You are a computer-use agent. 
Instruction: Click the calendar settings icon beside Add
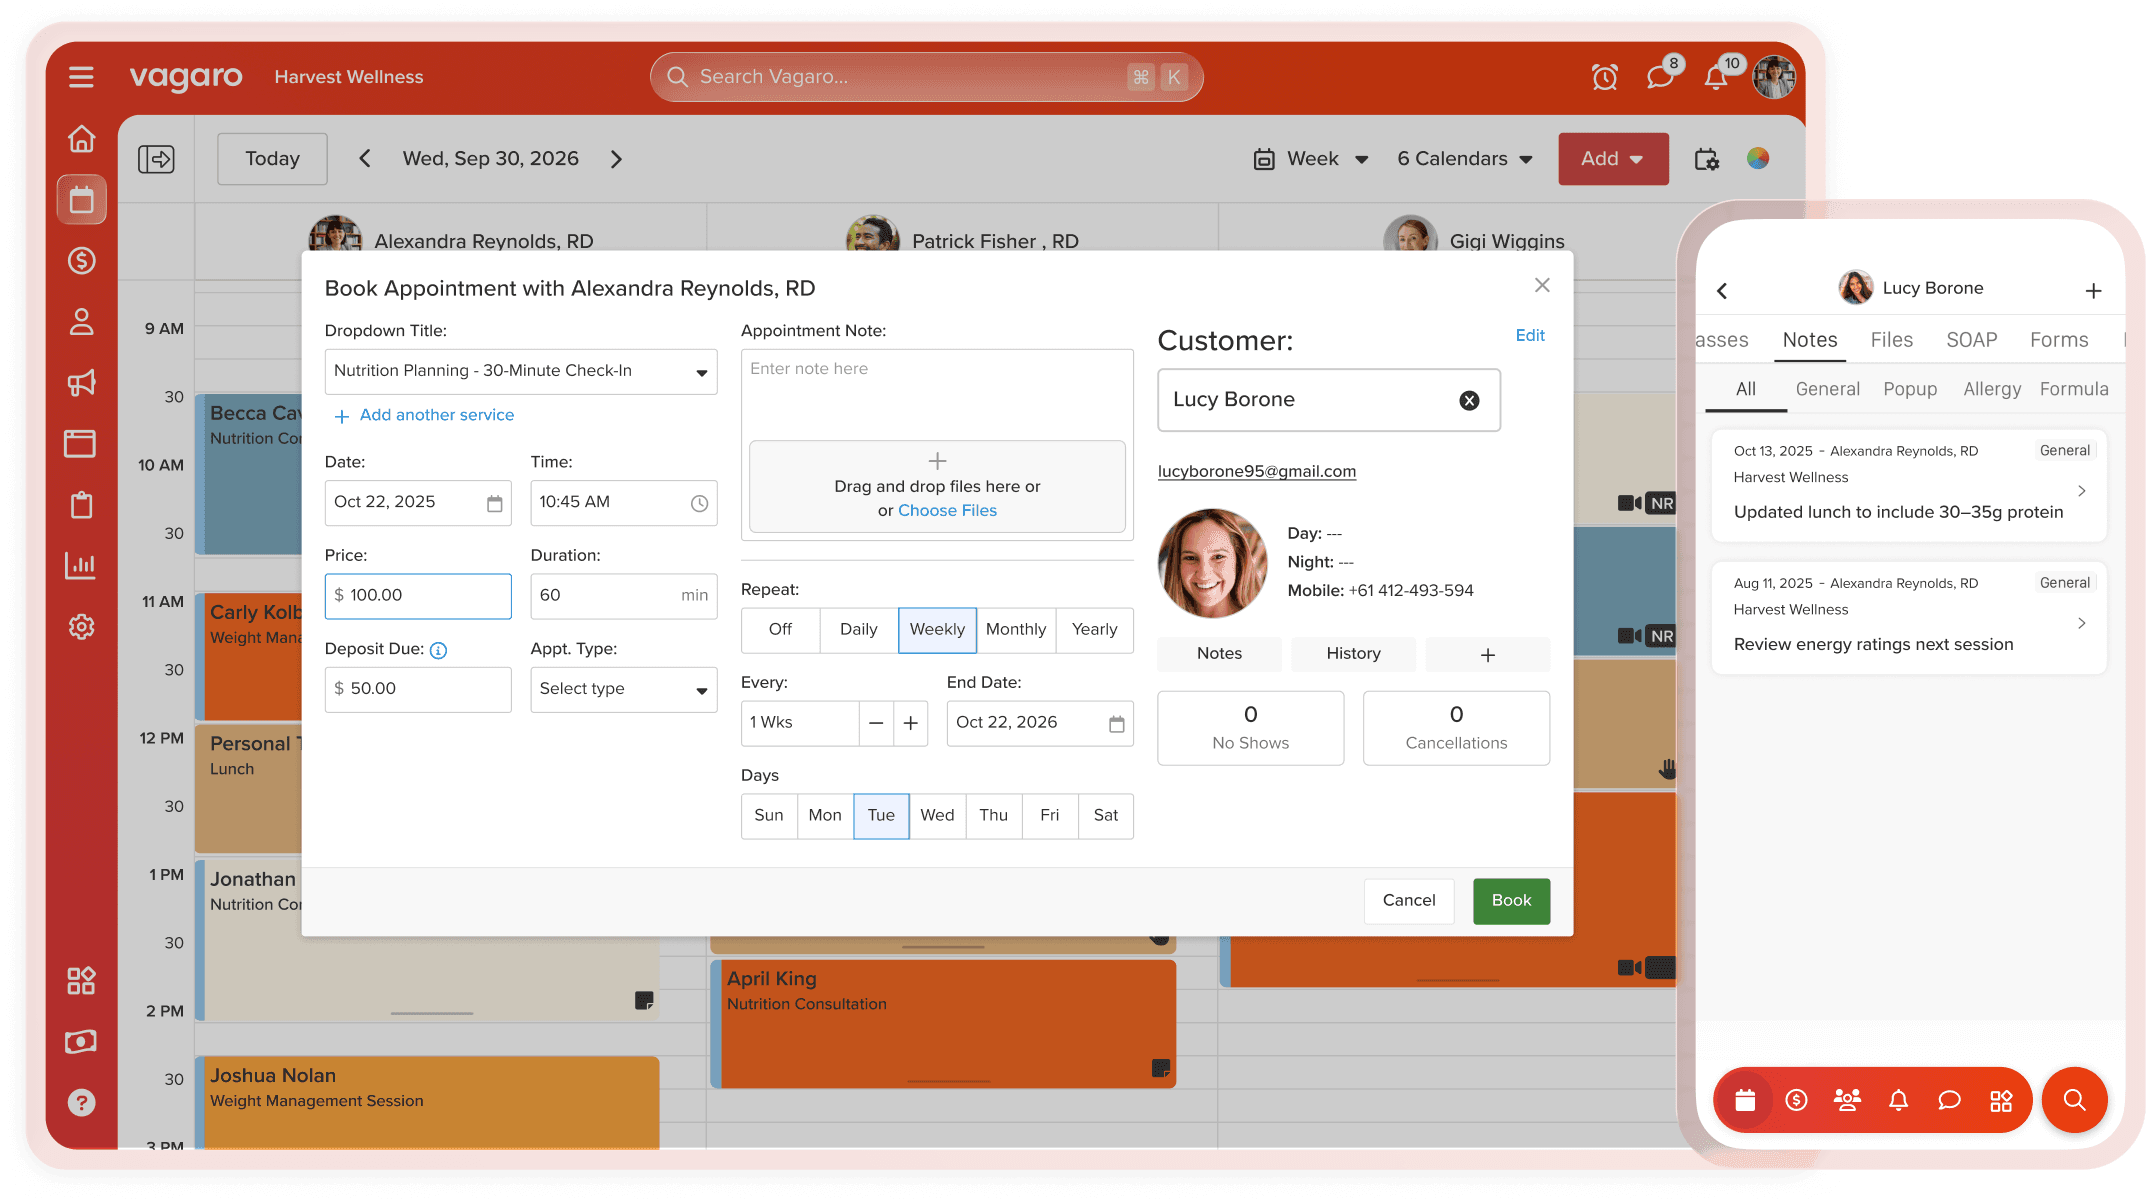click(x=1707, y=159)
